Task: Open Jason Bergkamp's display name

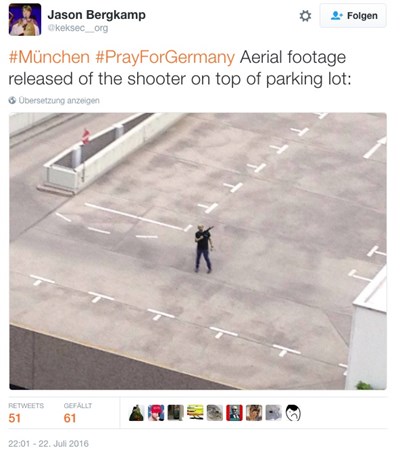Action: pos(96,15)
